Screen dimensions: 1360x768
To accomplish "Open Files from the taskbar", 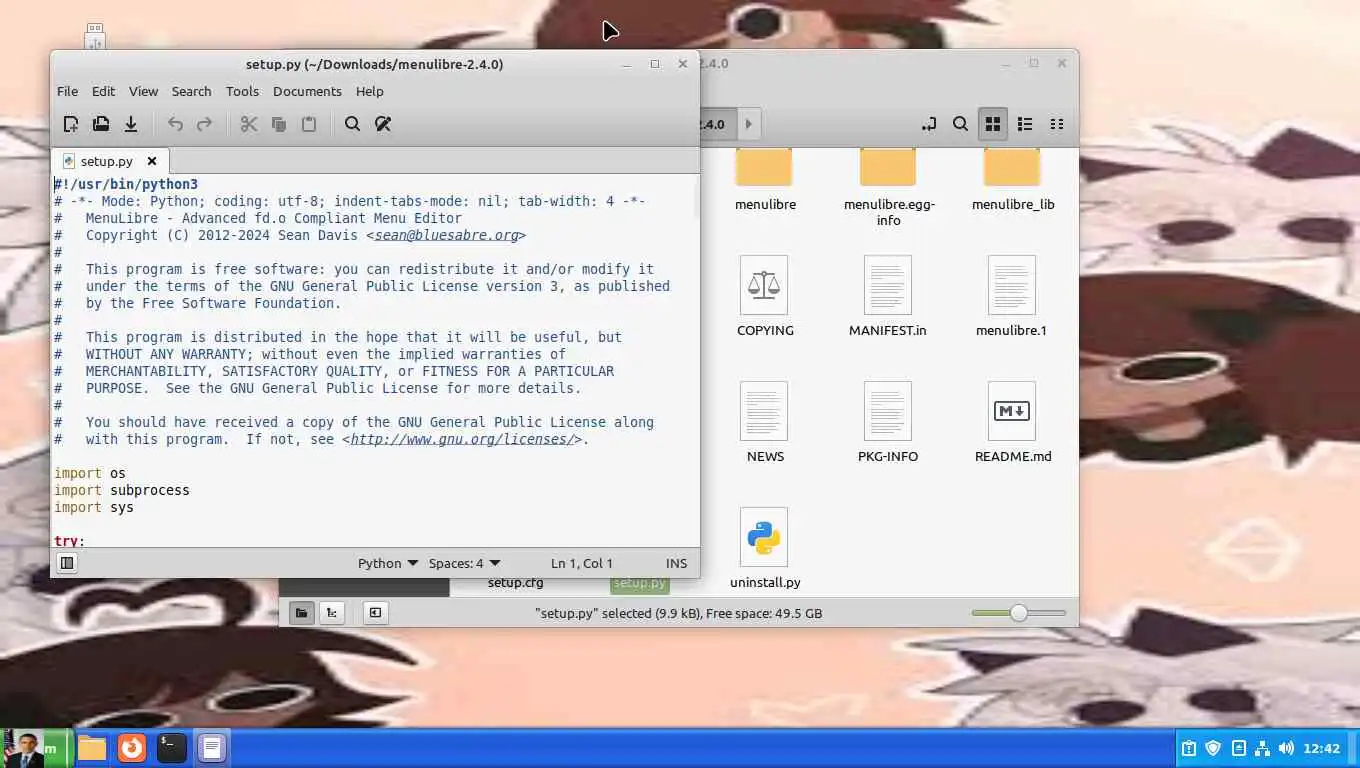I will pos(92,748).
